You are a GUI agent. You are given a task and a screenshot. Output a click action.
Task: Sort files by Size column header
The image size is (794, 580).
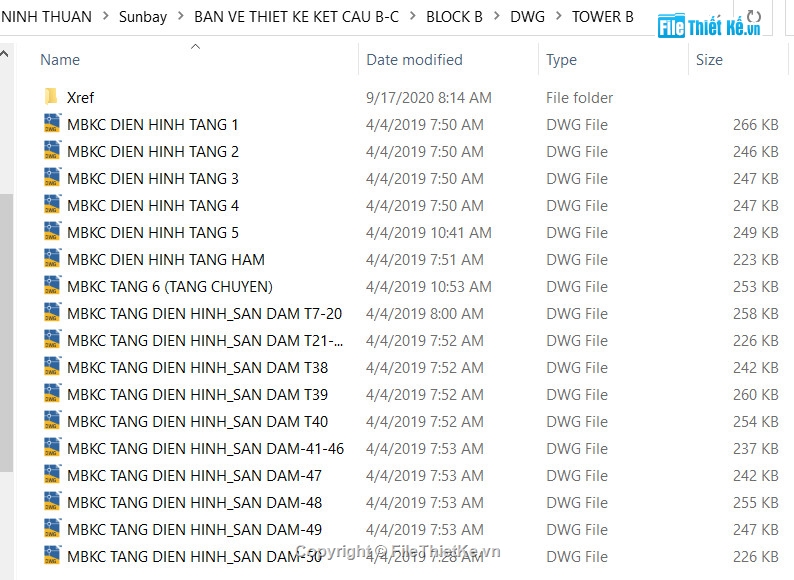(x=709, y=60)
